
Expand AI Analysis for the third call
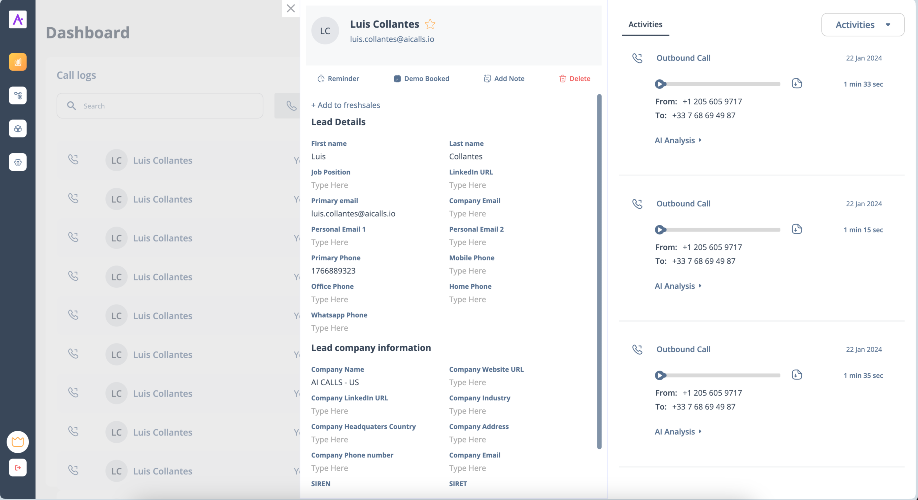(x=678, y=432)
